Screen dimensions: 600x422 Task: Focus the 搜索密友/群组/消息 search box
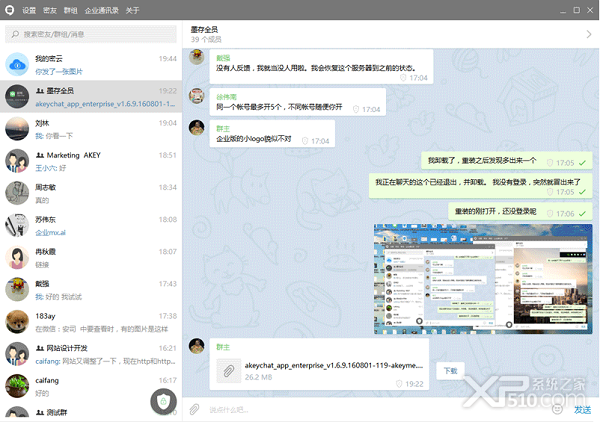pyautogui.click(x=91, y=34)
